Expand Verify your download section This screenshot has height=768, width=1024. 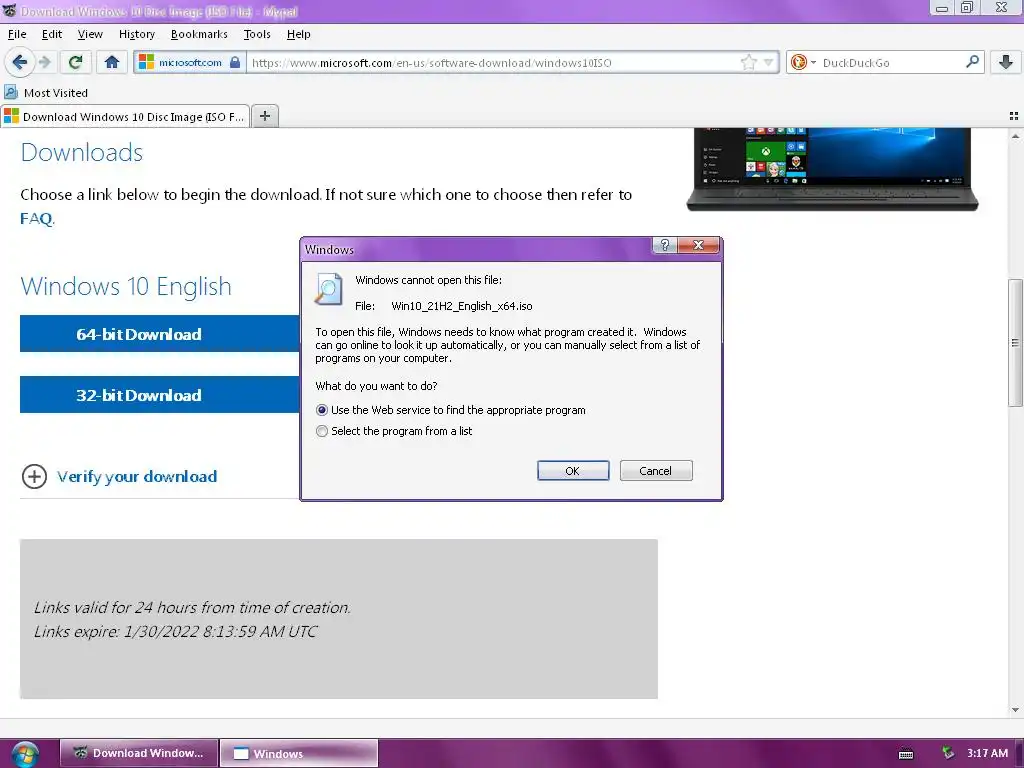pyautogui.click(x=34, y=476)
